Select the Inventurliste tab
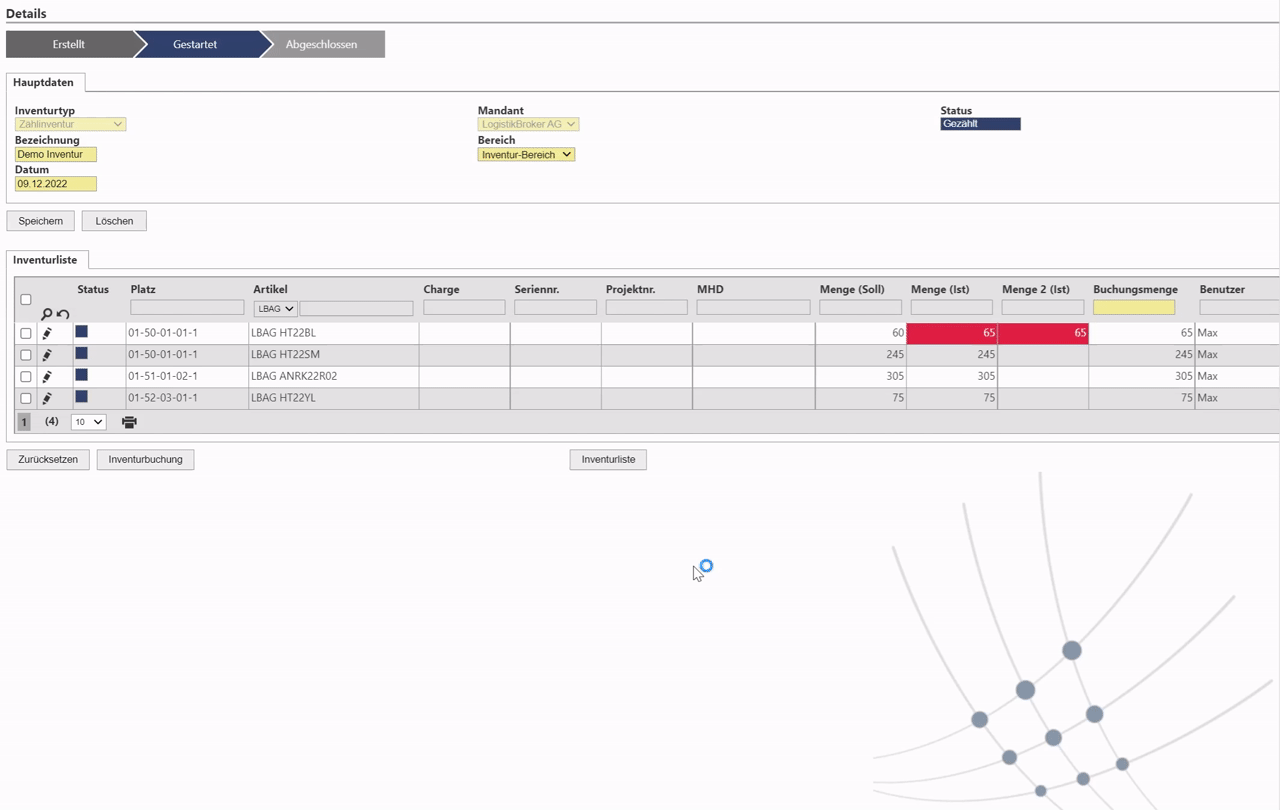Viewport: 1280px width, 810px height. point(45,259)
